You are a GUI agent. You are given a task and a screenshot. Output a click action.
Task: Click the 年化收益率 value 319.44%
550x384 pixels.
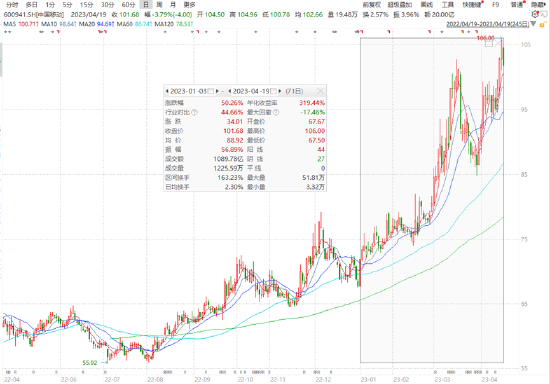click(312, 103)
